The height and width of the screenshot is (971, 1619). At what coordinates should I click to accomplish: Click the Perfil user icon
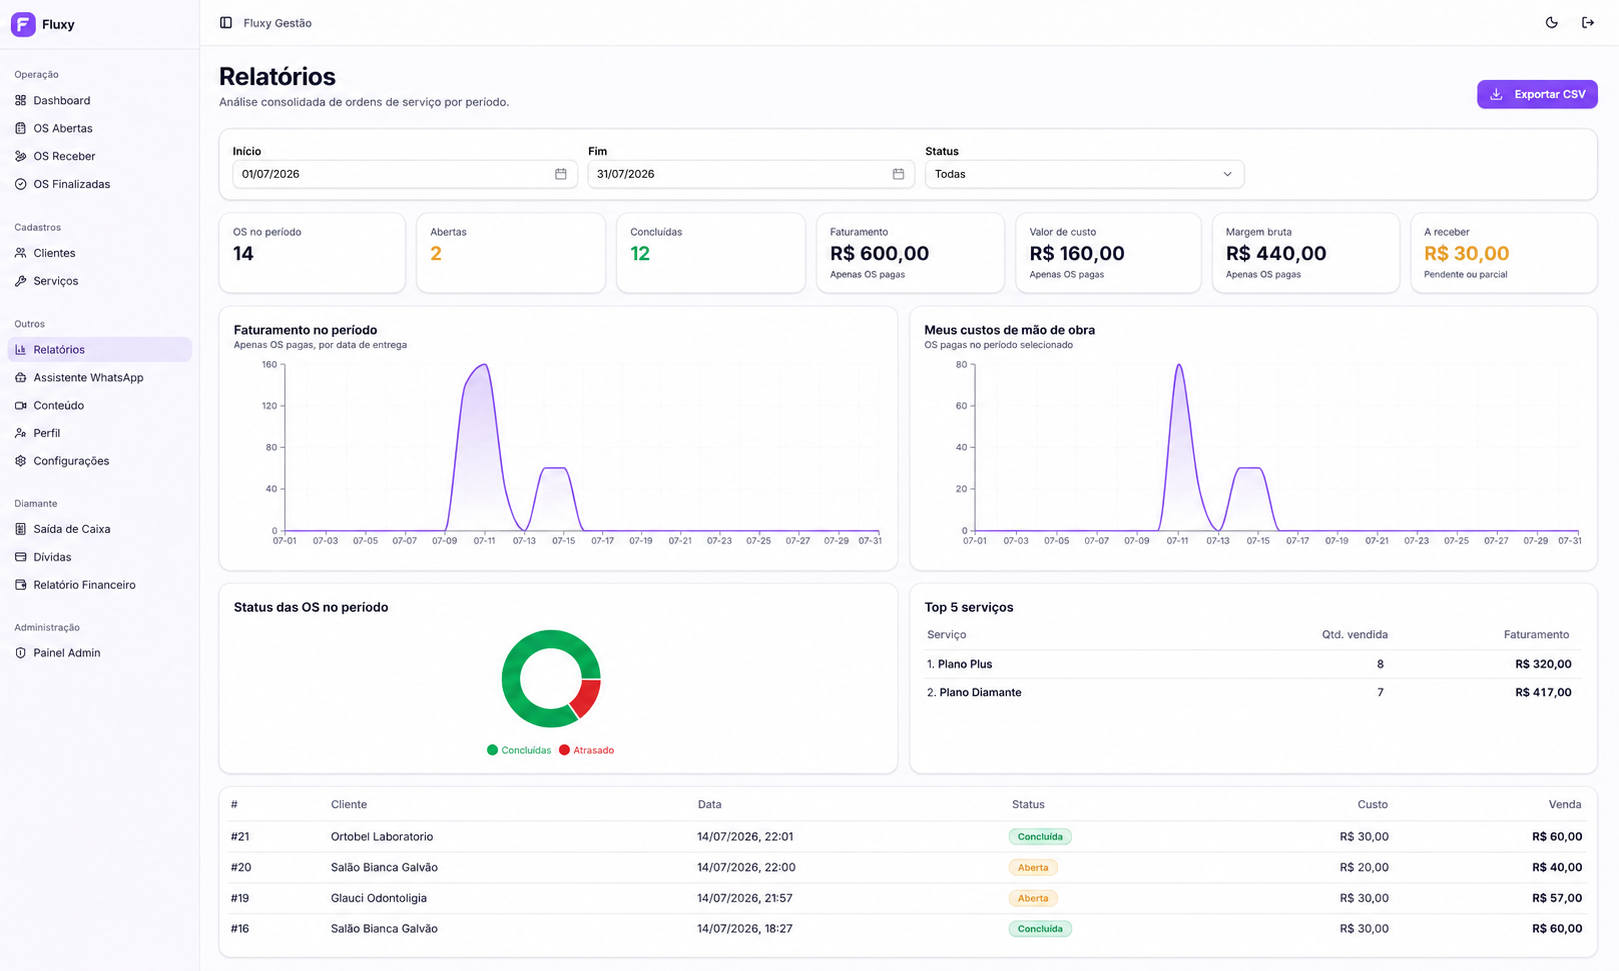pyautogui.click(x=21, y=433)
